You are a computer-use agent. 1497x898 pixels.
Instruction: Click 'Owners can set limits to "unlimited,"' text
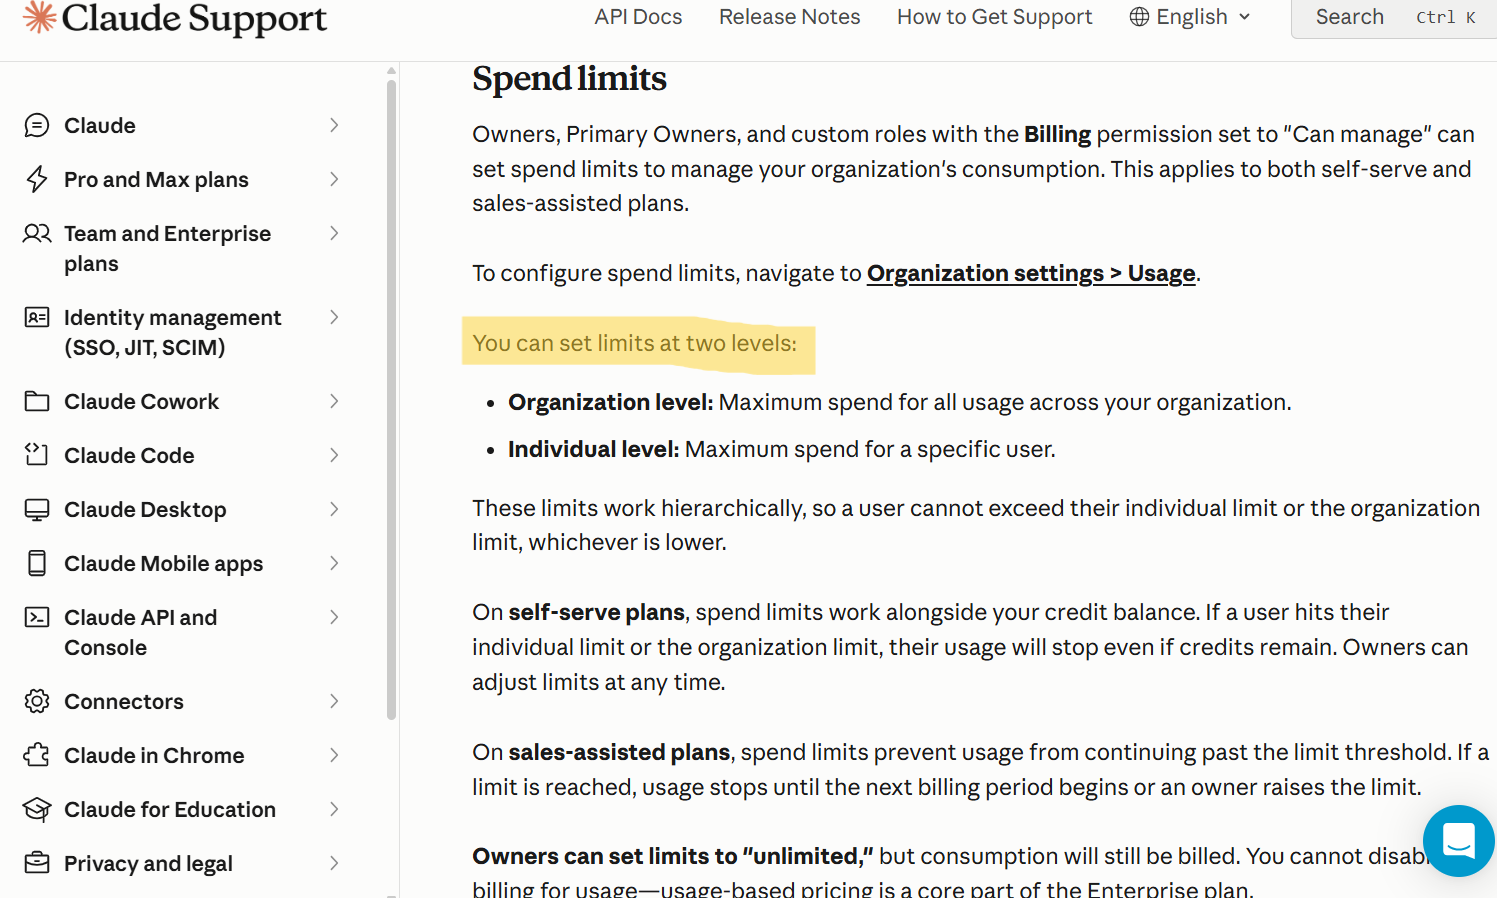[672, 856]
